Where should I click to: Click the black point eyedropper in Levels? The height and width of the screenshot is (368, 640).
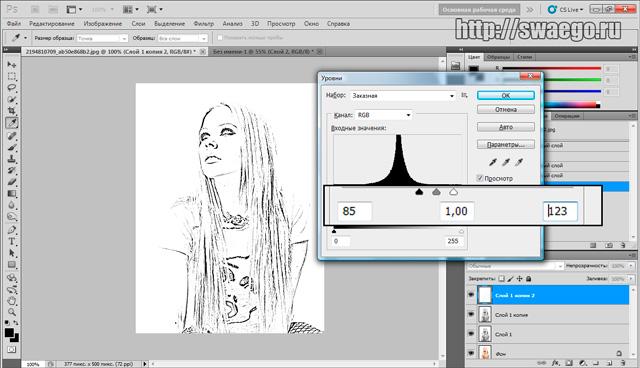[493, 162]
